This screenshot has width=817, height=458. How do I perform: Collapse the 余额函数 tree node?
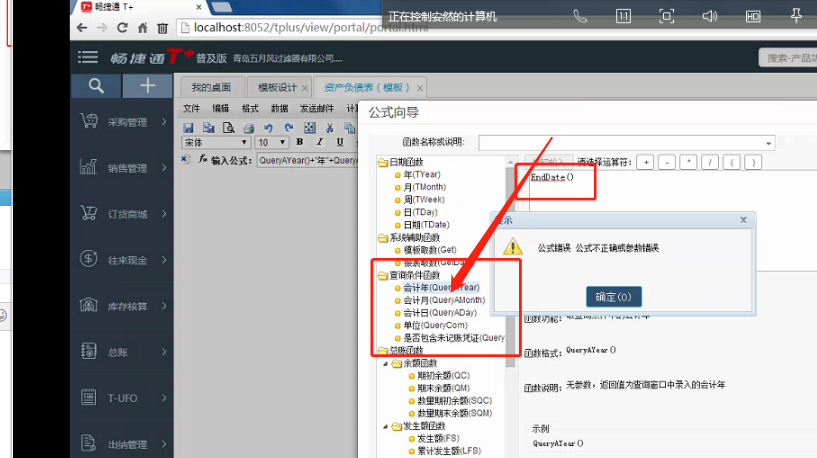(386, 363)
